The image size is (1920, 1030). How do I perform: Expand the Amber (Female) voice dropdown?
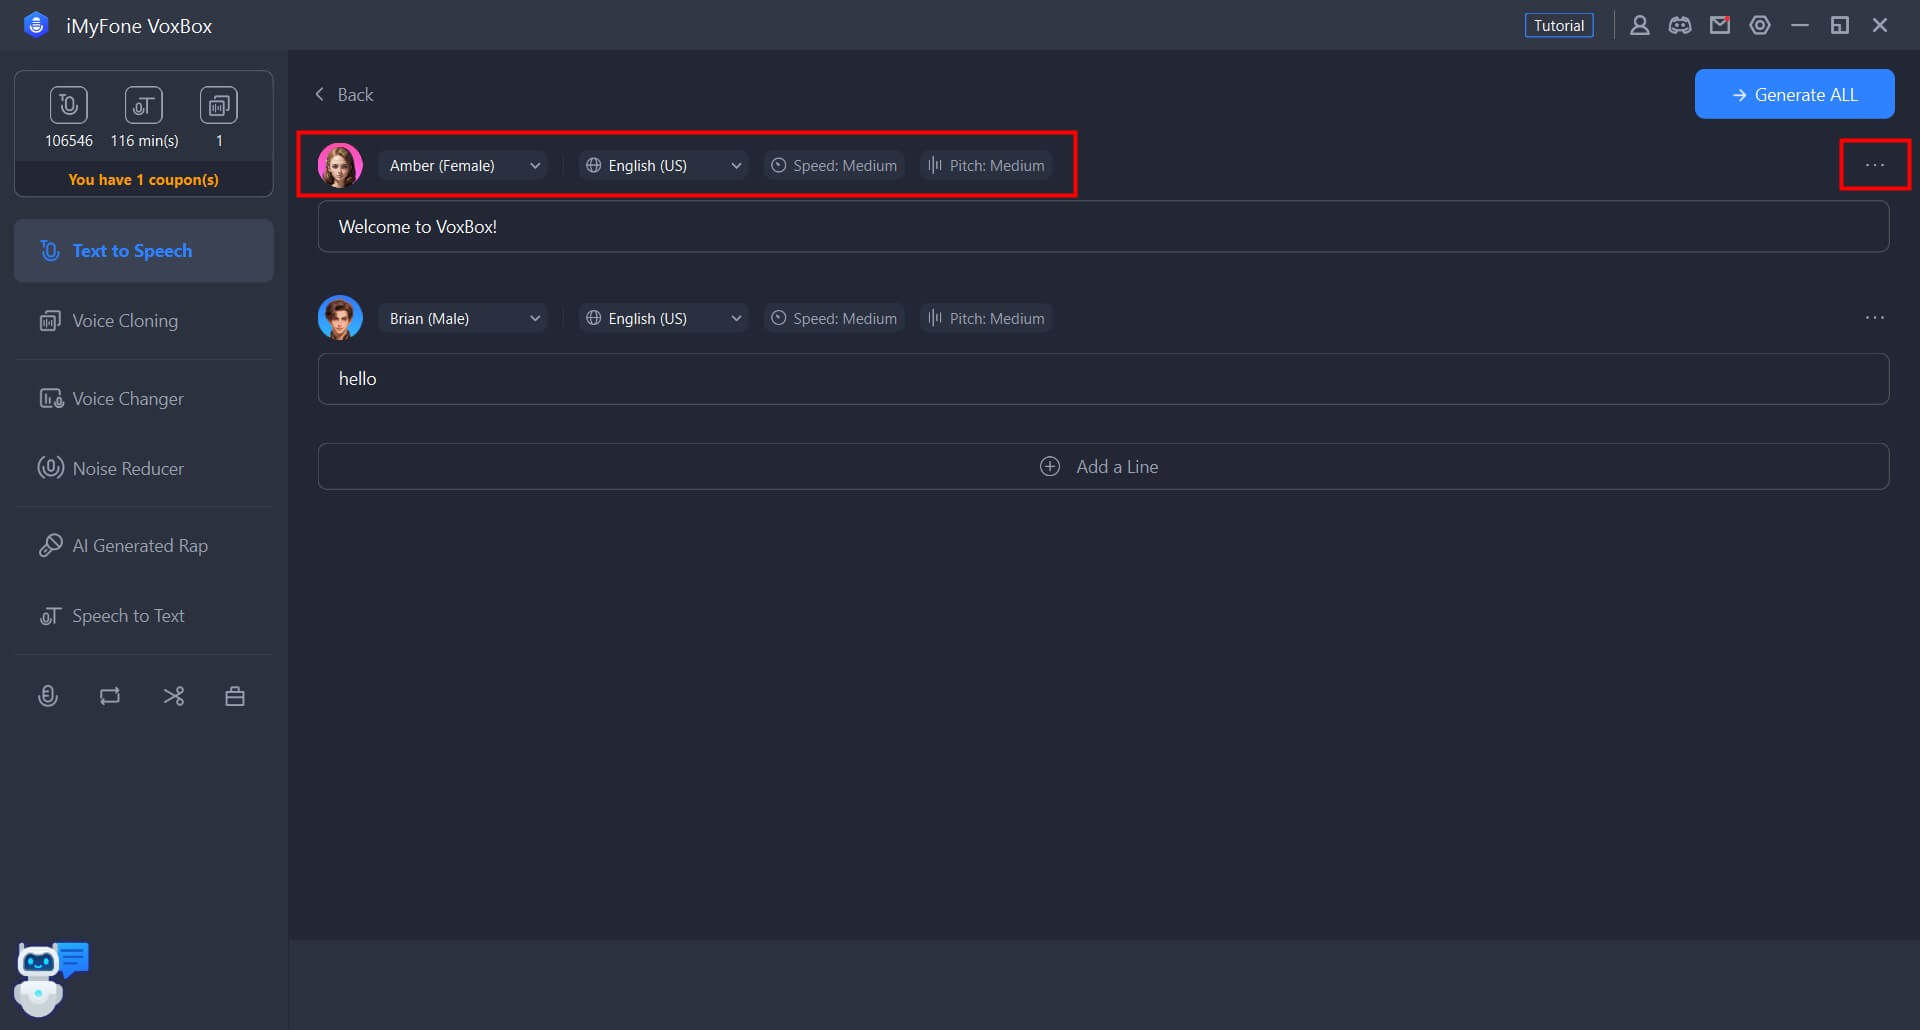point(463,166)
